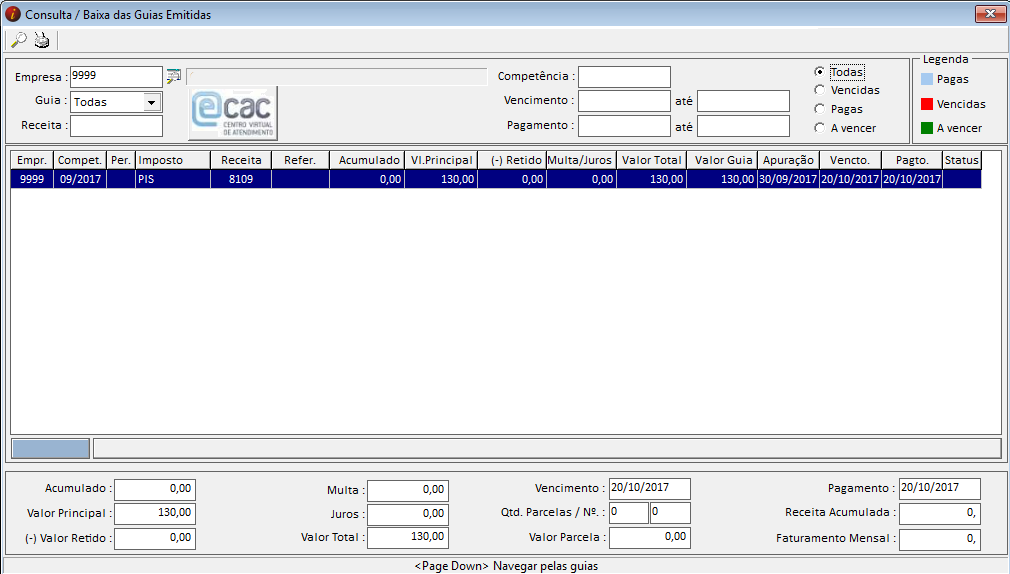Select the Pagas radio button
Viewport: 1010px width, 574px height.
click(x=819, y=109)
